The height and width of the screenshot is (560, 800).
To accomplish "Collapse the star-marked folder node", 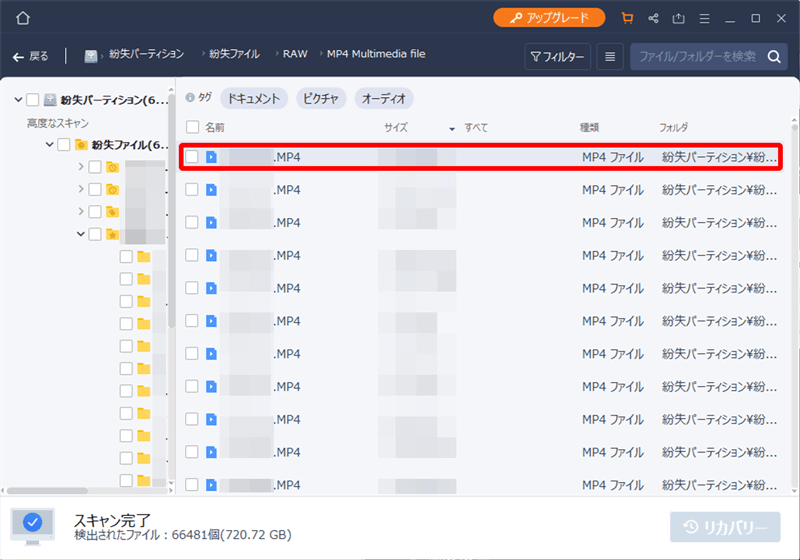I will pos(81,234).
